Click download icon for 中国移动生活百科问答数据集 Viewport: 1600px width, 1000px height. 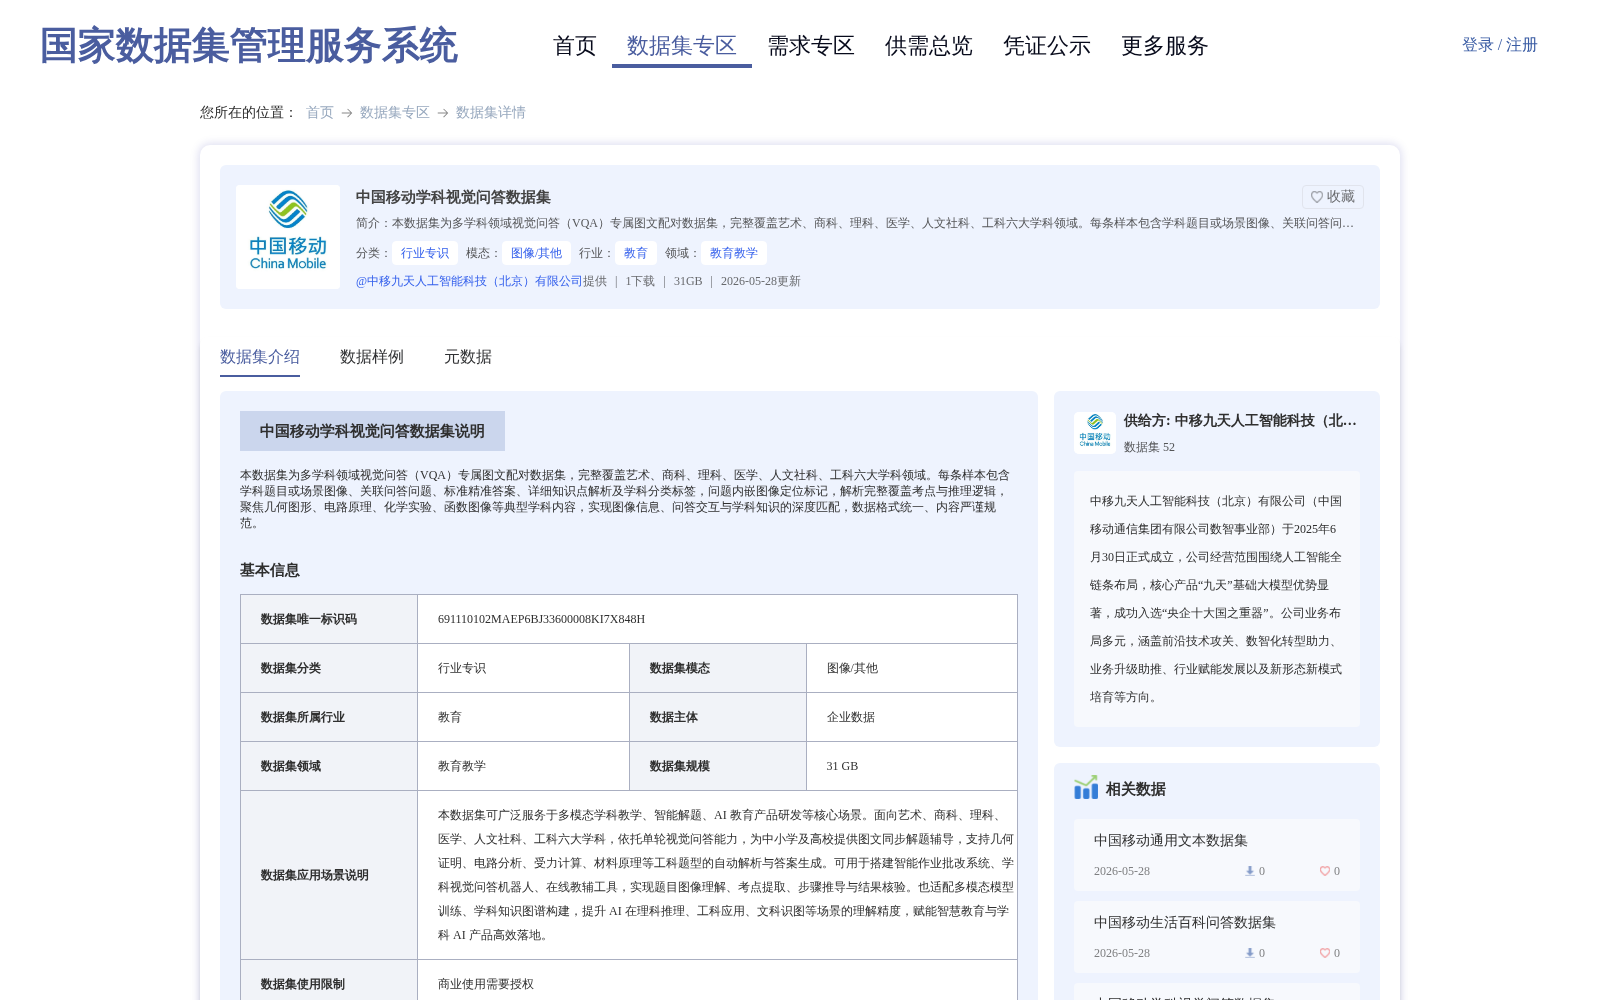[1250, 953]
